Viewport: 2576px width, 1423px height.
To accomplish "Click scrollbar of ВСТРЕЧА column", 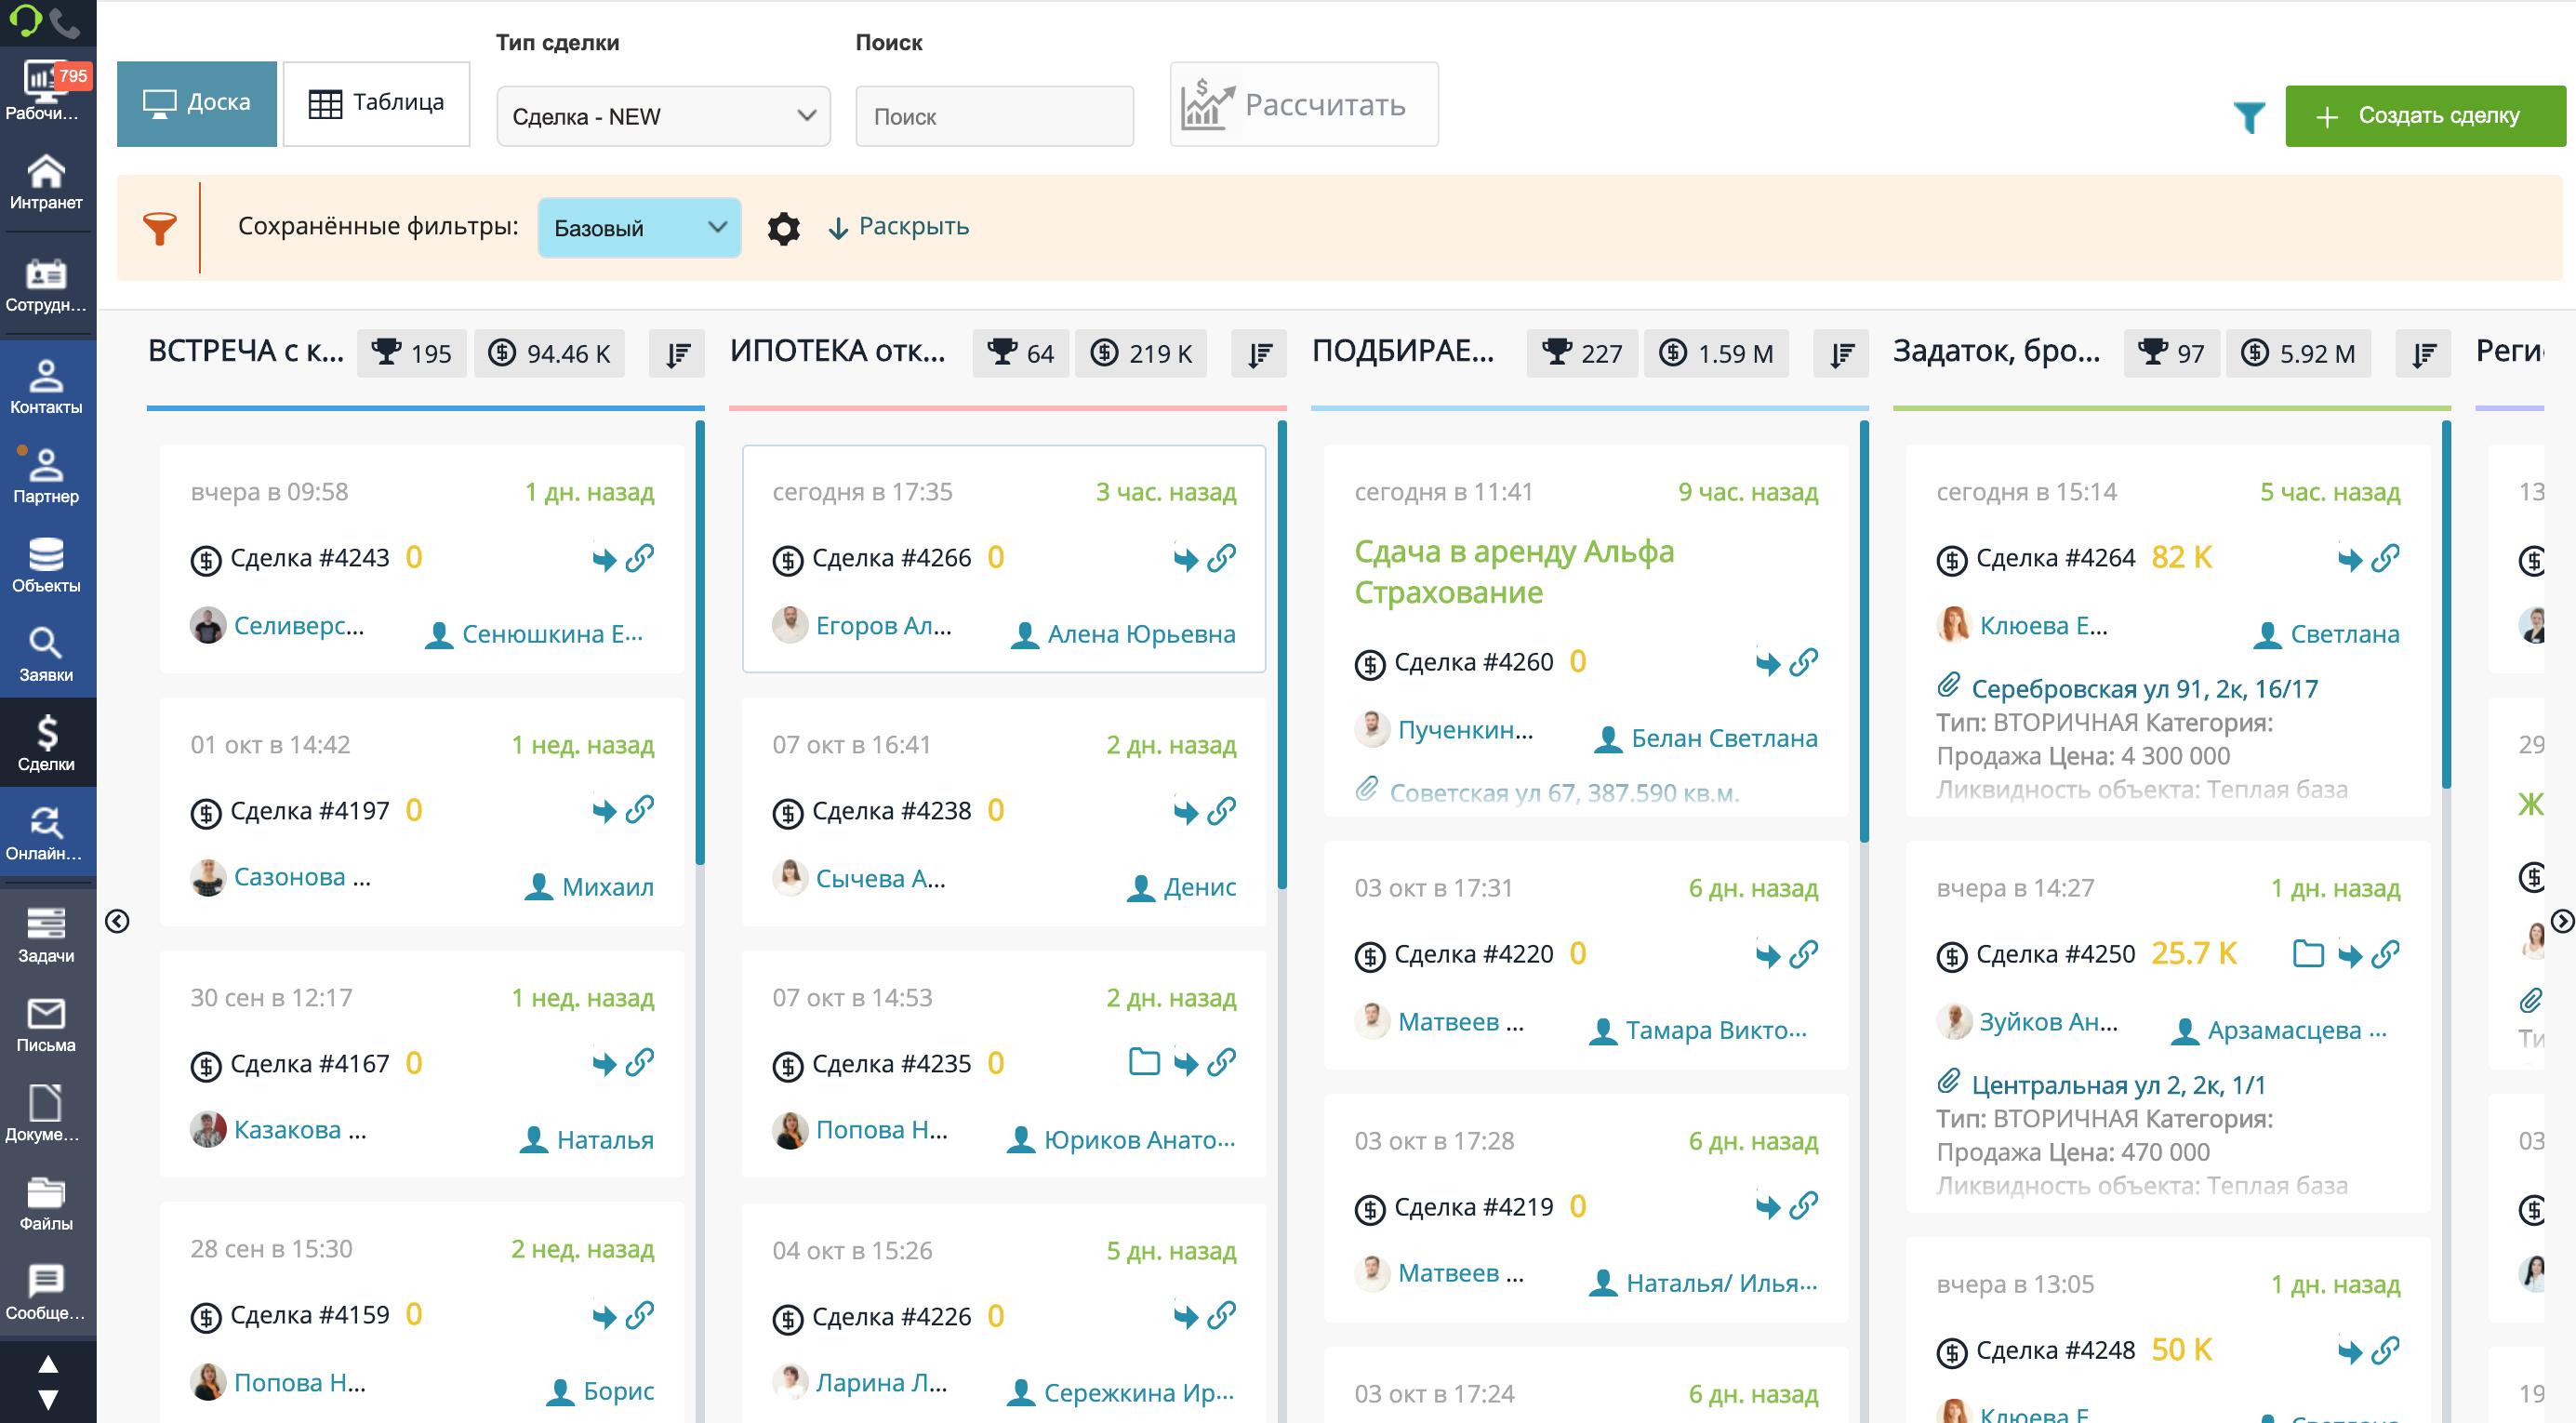I will (700, 643).
